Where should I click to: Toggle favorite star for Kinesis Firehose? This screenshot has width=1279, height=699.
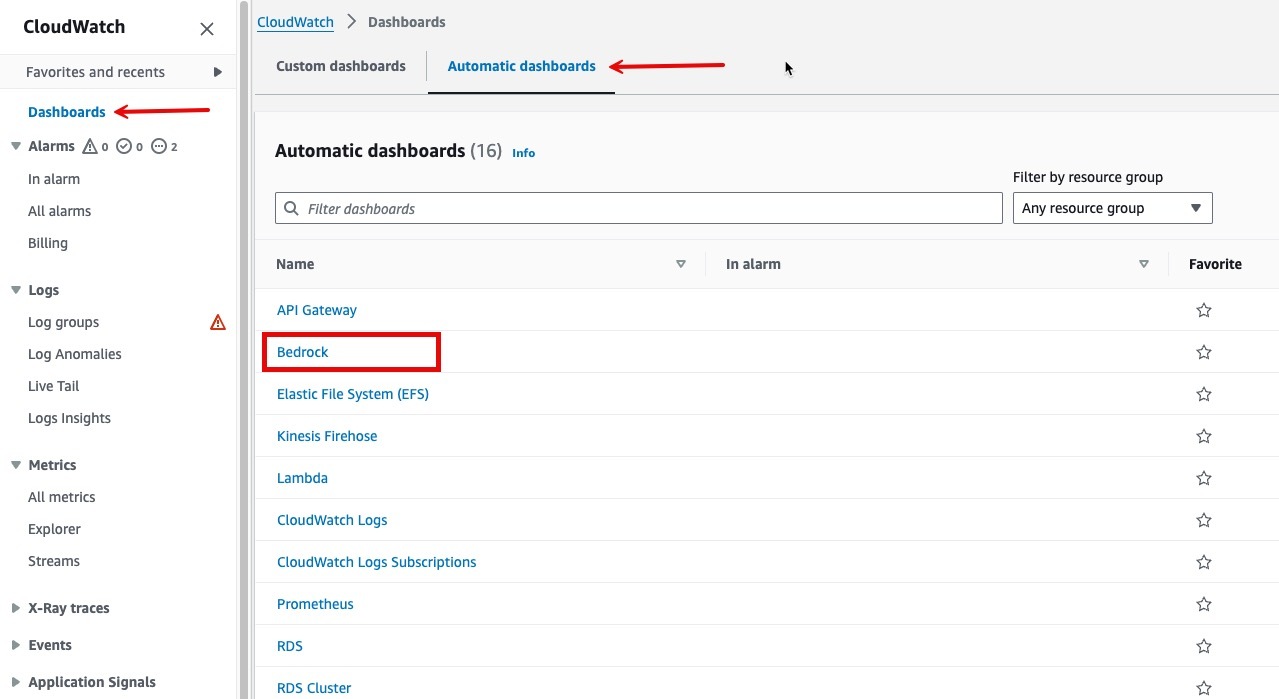coord(1204,436)
